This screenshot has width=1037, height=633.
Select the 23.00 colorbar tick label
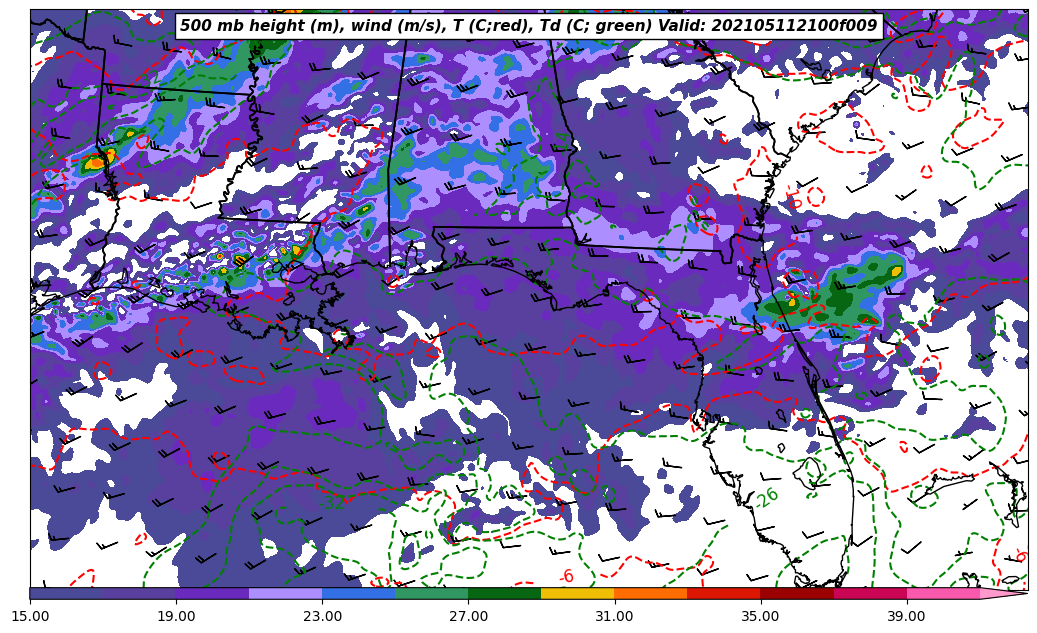pos(322,617)
